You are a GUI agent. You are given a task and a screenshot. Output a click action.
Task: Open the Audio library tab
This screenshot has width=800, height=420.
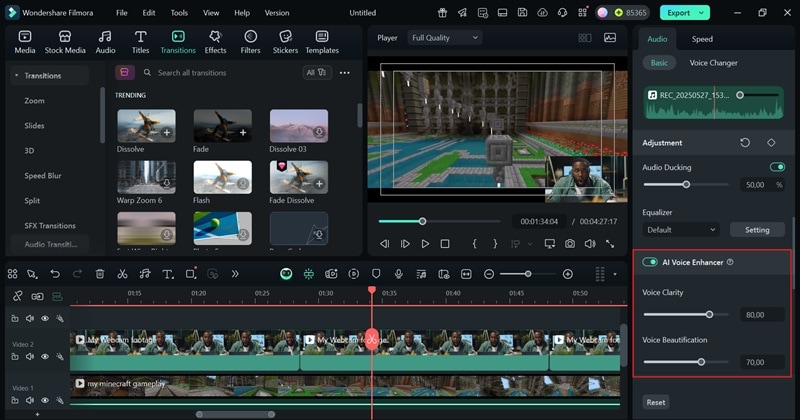click(105, 42)
